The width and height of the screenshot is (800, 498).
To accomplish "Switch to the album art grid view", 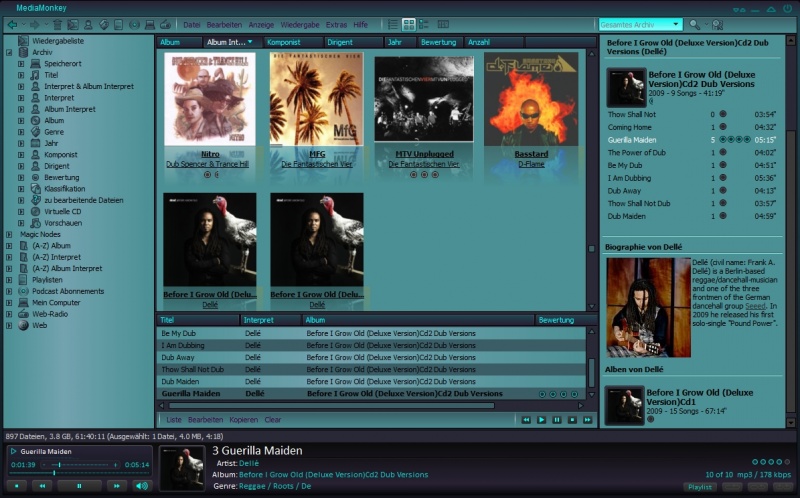I will click(x=409, y=24).
